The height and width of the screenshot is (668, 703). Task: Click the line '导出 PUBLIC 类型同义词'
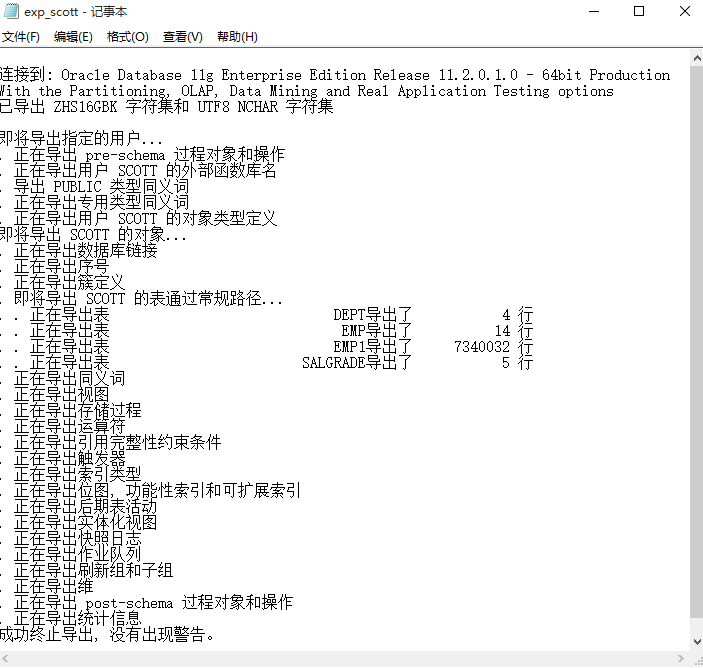pos(101,187)
